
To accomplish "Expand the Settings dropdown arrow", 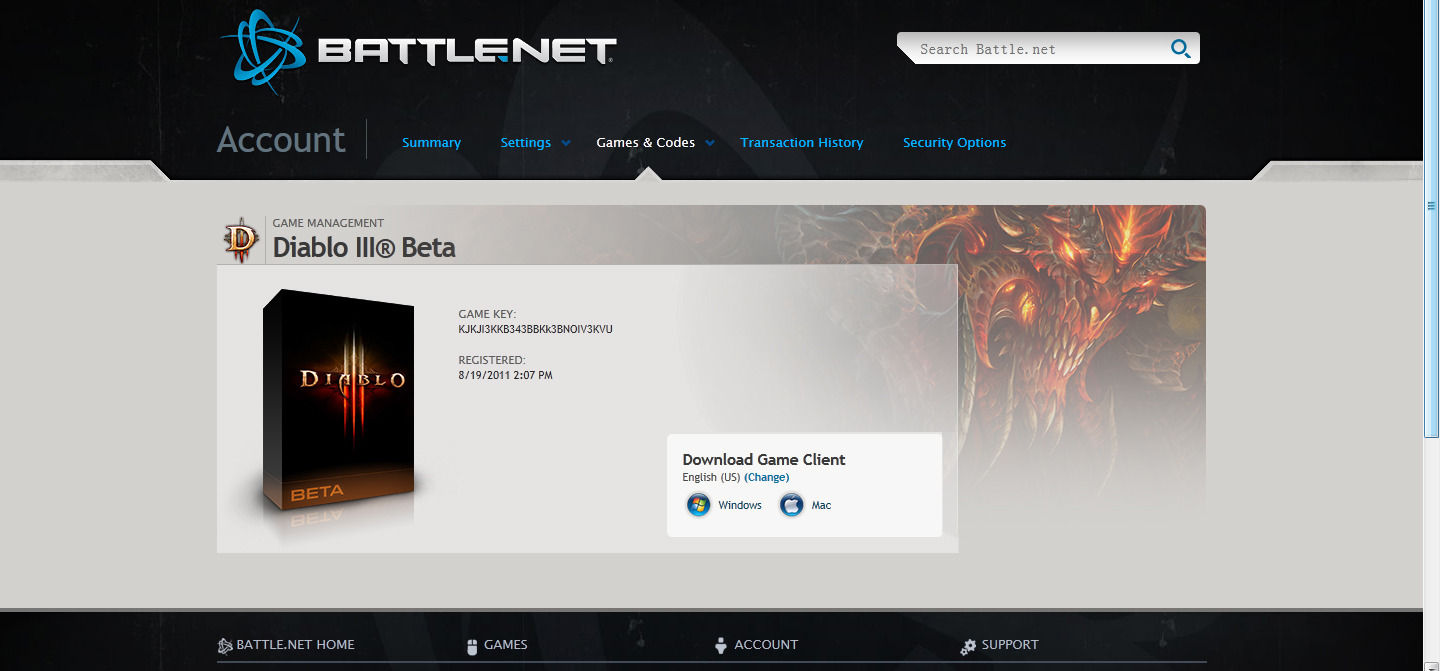I will (x=566, y=143).
